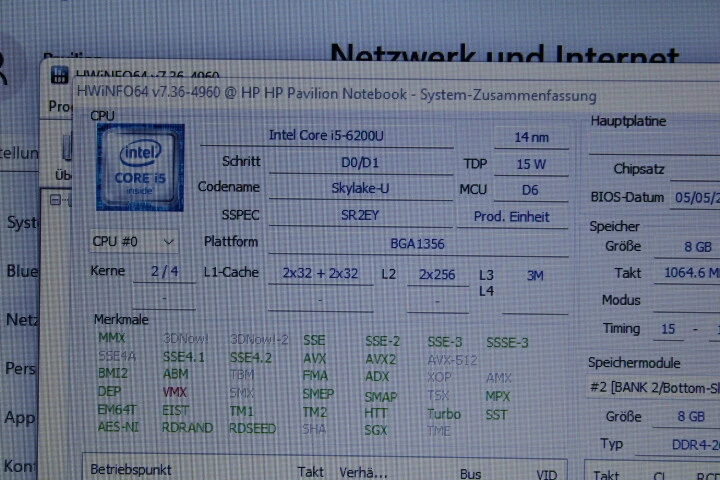Click the Kerne value 2 / 4

(164, 271)
